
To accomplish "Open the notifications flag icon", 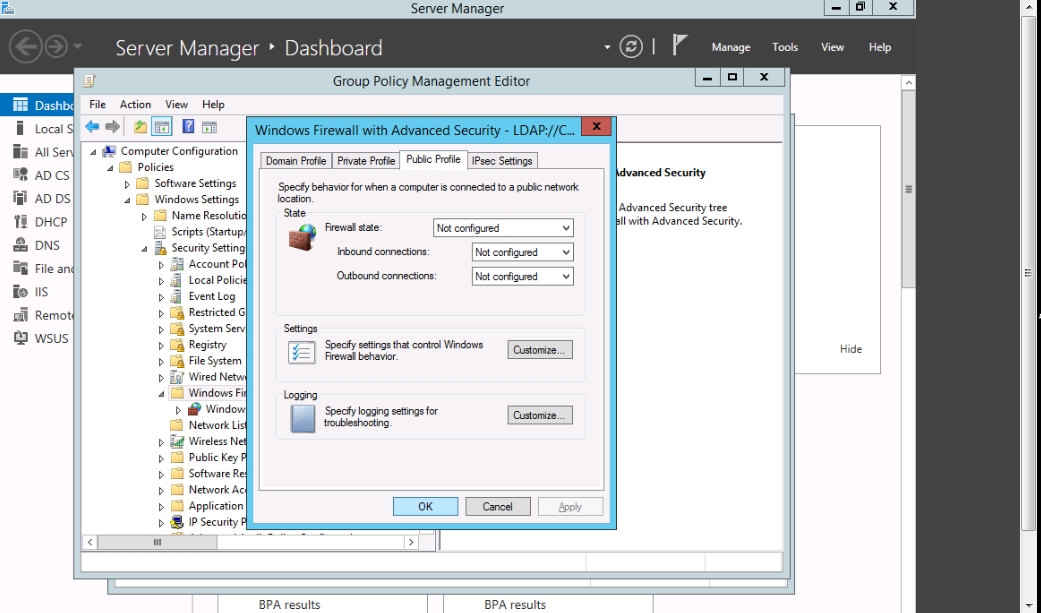I will pos(680,46).
